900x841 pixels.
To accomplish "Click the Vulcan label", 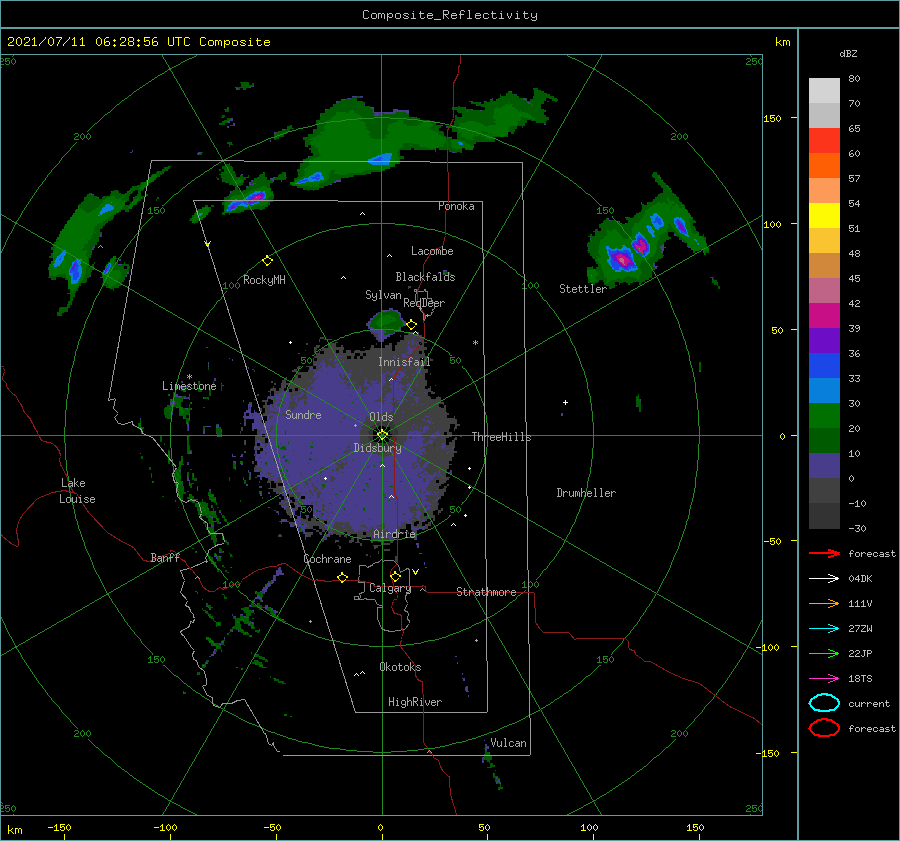I will click(509, 743).
